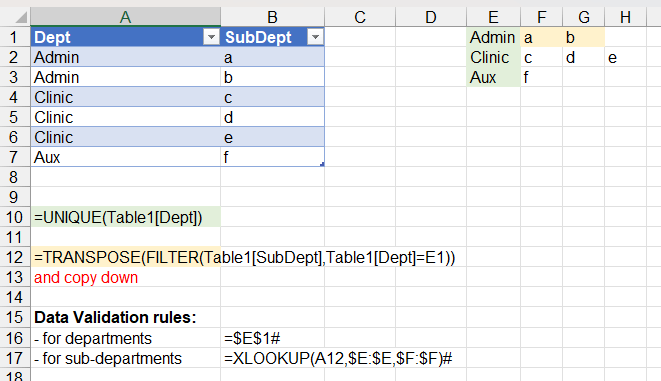Select cell A3 containing Admin
The height and width of the screenshot is (381, 661).
pyautogui.click(x=126, y=77)
